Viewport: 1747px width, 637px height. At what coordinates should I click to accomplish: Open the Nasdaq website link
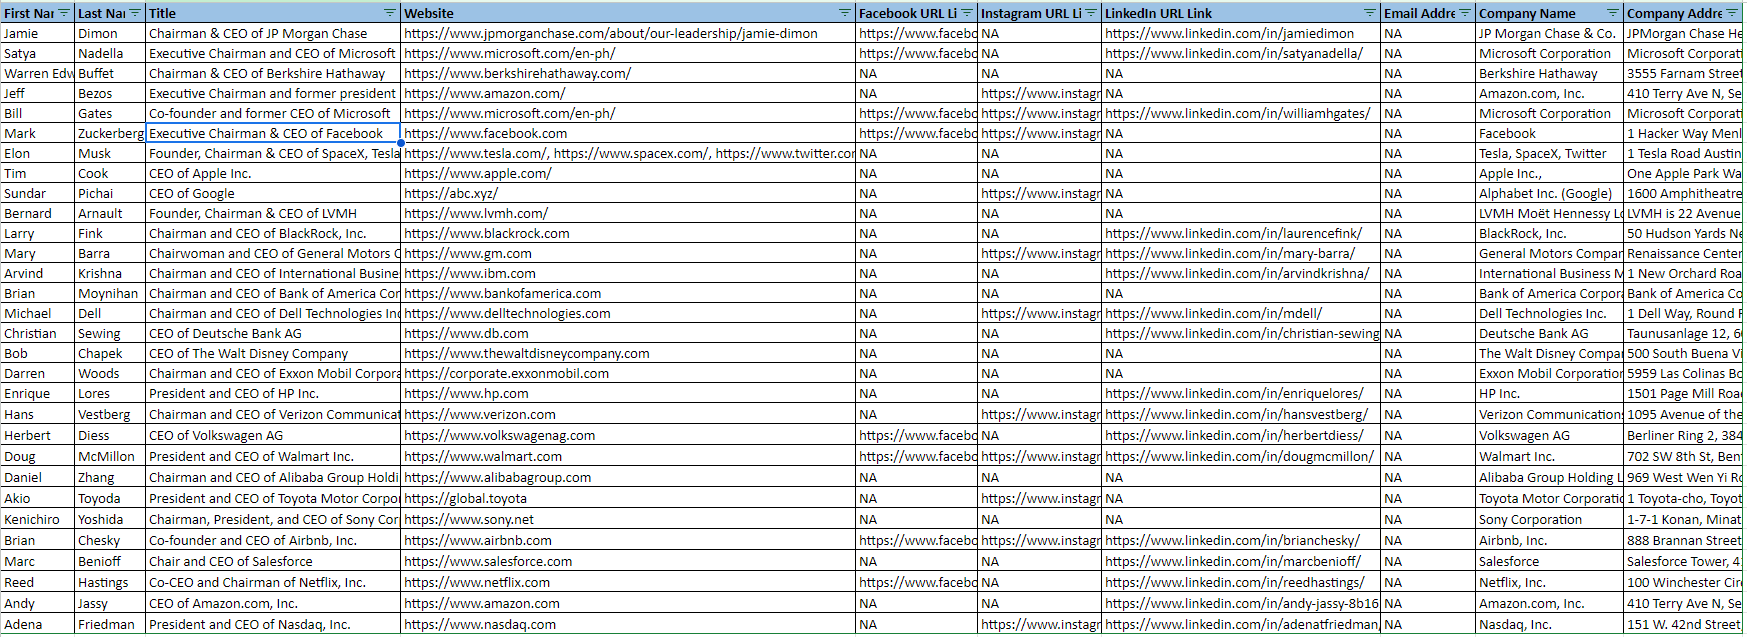pyautogui.click(x=480, y=624)
